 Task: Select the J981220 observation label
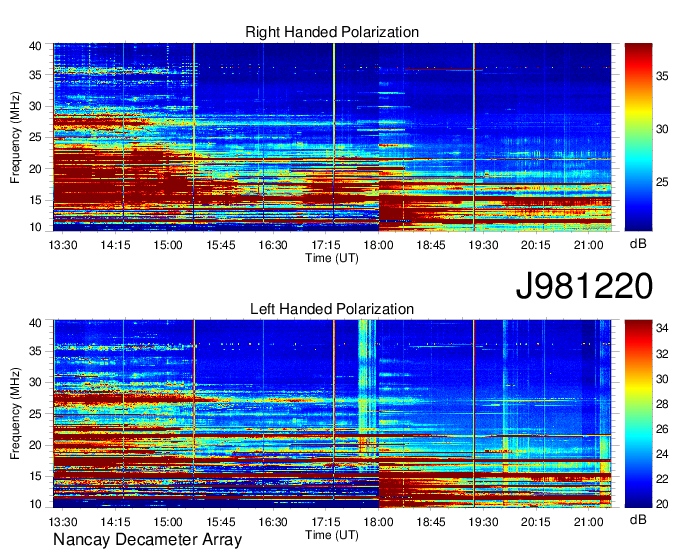(584, 286)
